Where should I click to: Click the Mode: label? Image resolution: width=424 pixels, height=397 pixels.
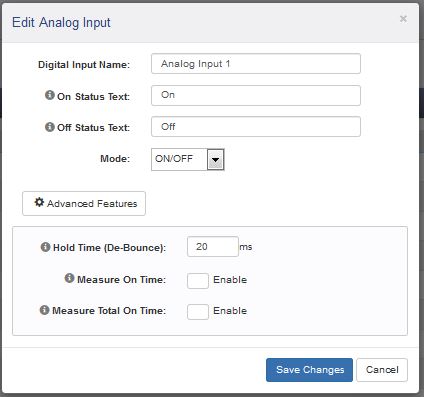tap(115, 159)
